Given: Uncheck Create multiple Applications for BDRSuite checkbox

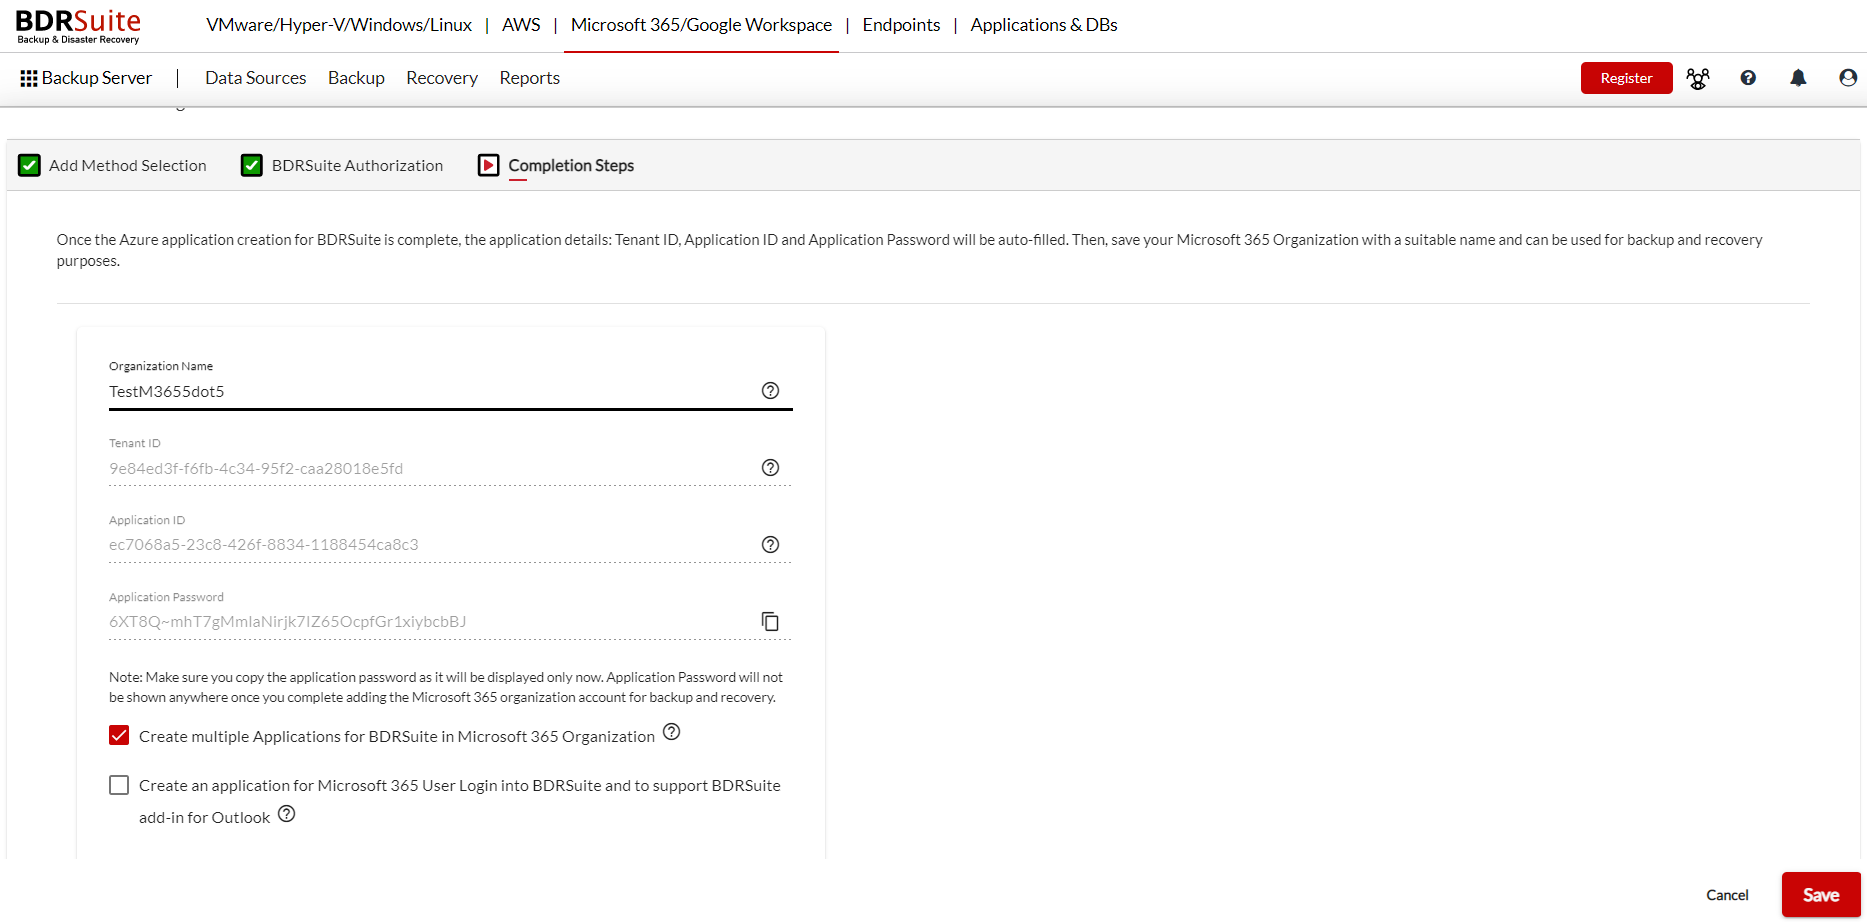Looking at the screenshot, I should pyautogui.click(x=119, y=736).
